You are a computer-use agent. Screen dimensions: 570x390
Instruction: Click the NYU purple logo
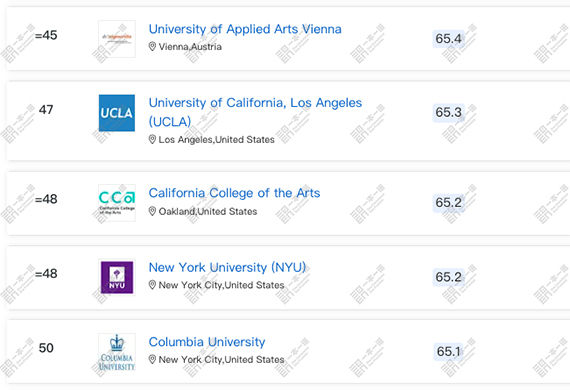click(x=117, y=277)
